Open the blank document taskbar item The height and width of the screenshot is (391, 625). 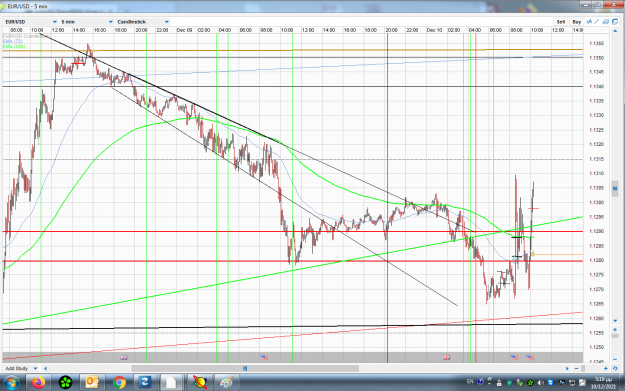coord(171,383)
